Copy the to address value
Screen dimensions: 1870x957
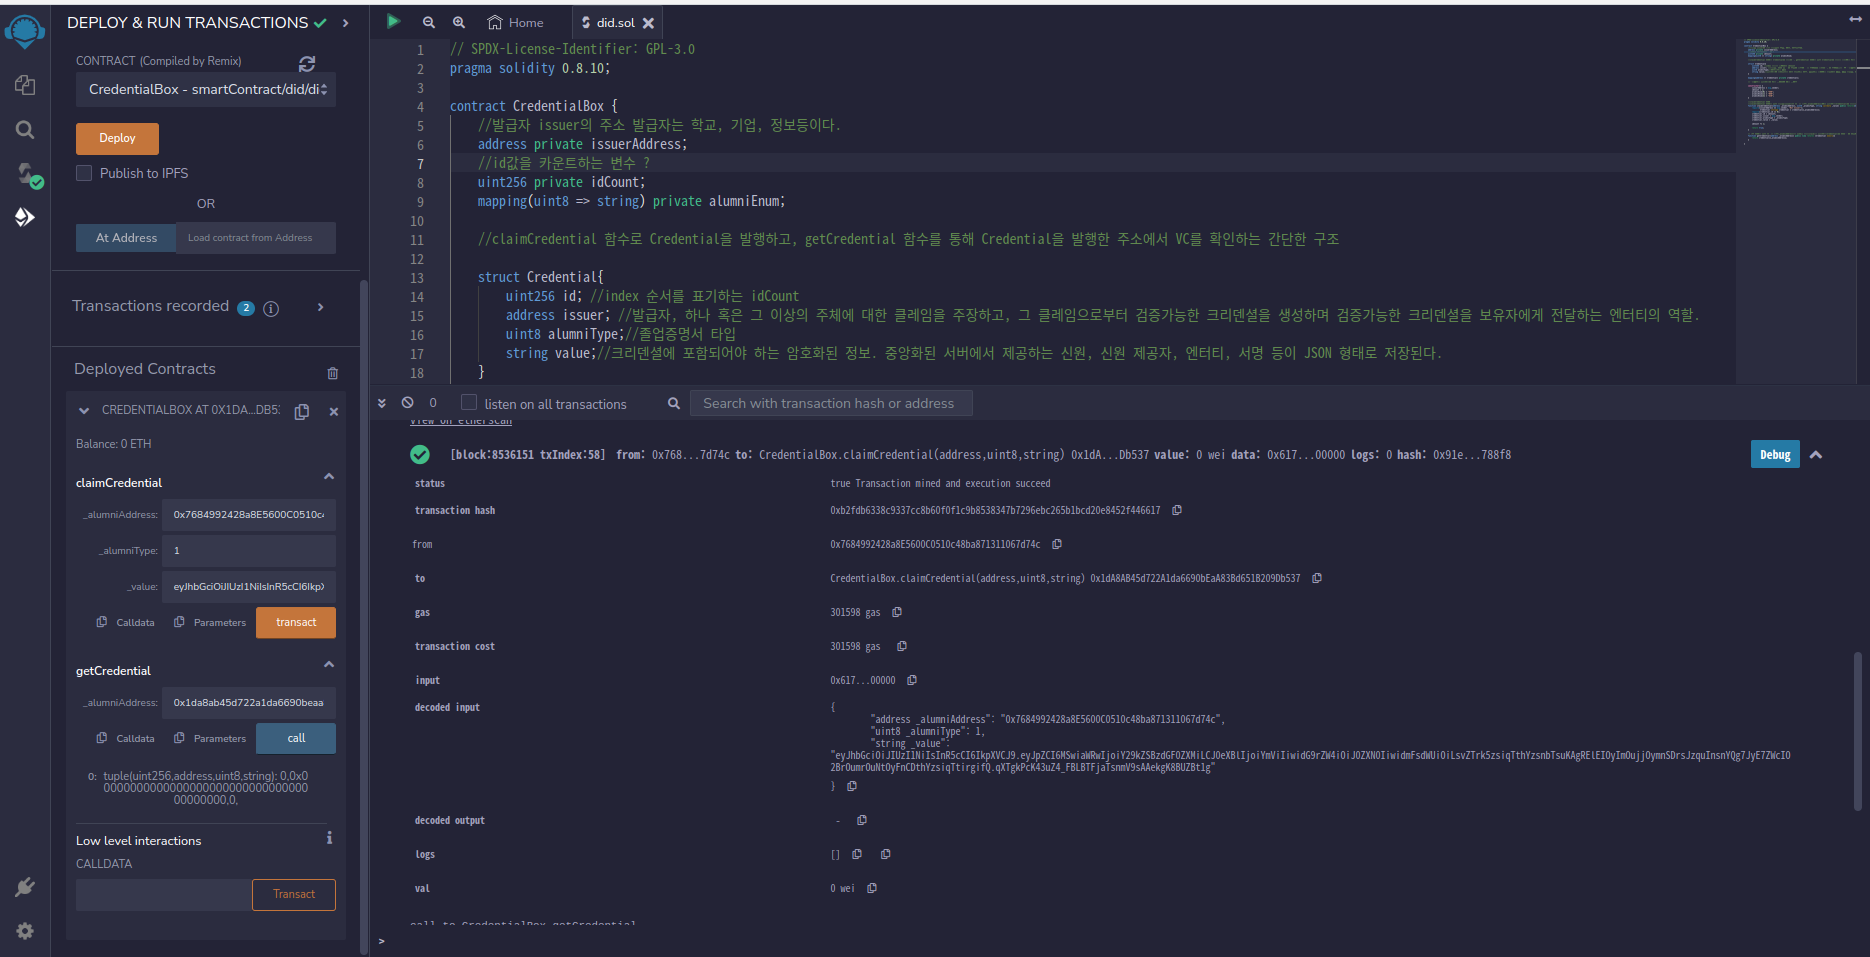click(x=1317, y=578)
